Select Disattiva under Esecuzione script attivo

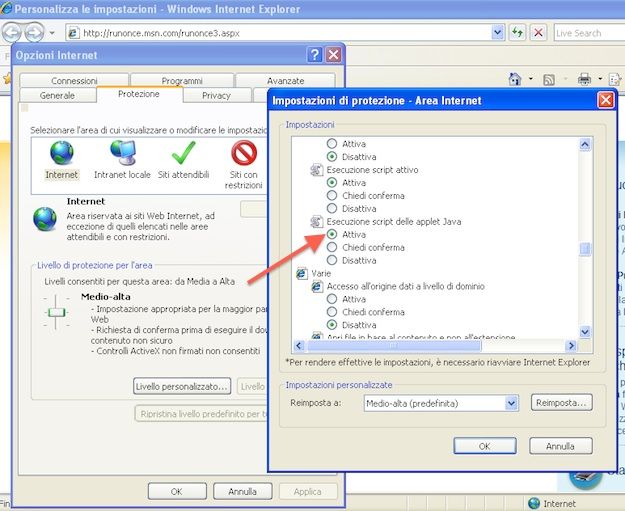pyautogui.click(x=333, y=209)
